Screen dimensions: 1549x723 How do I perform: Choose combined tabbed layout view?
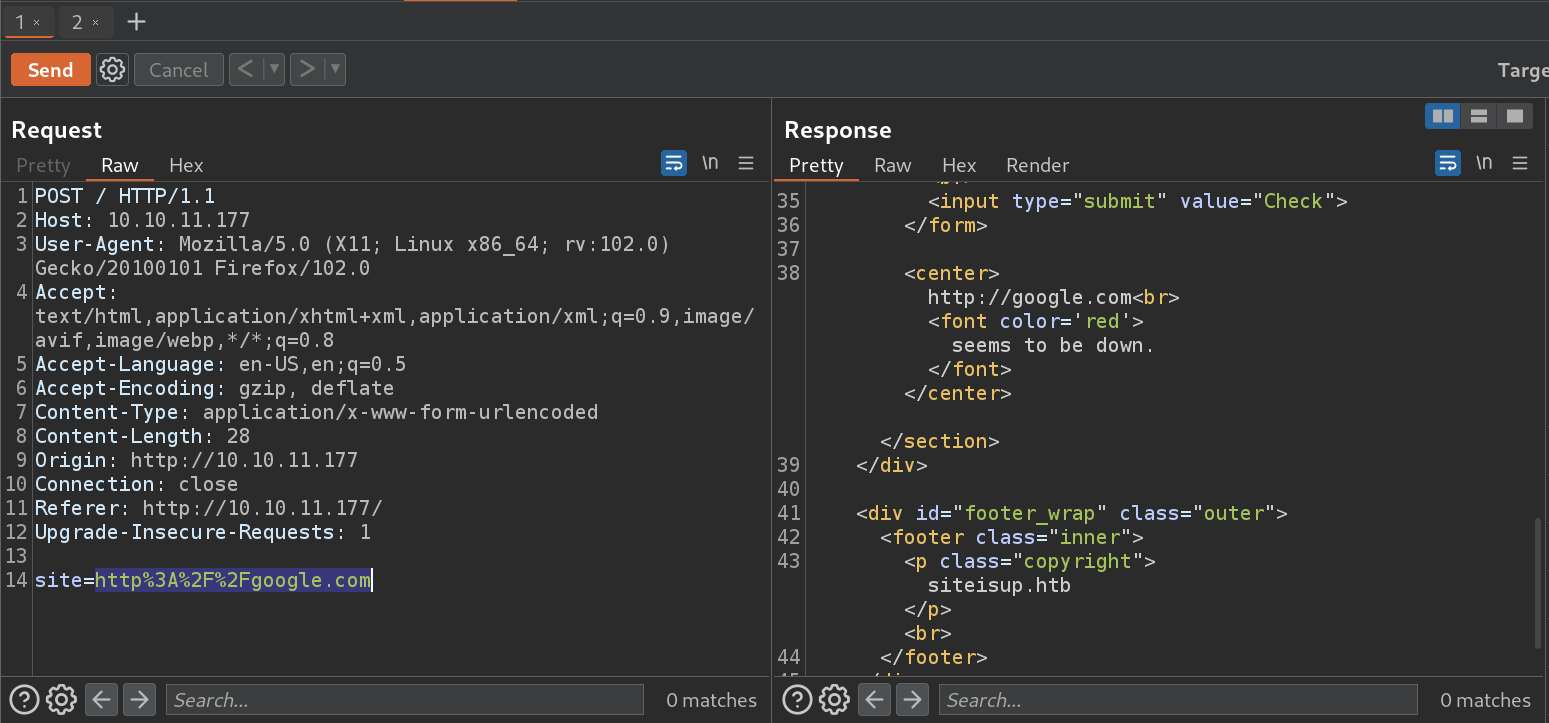pyautogui.click(x=1515, y=116)
